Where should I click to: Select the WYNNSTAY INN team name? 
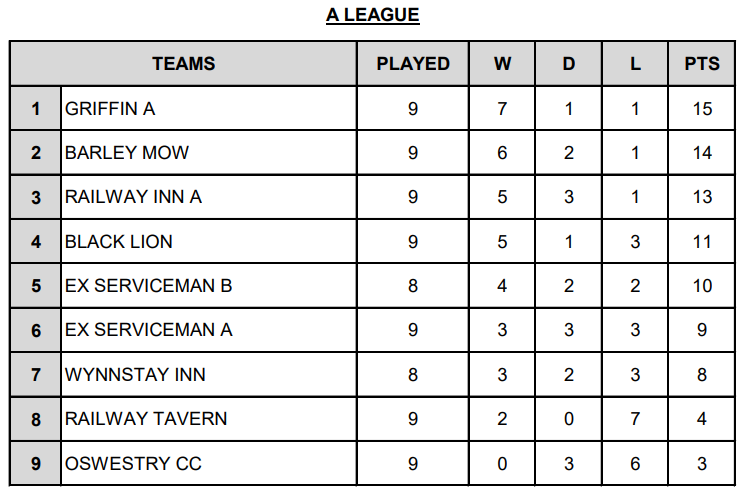point(135,374)
